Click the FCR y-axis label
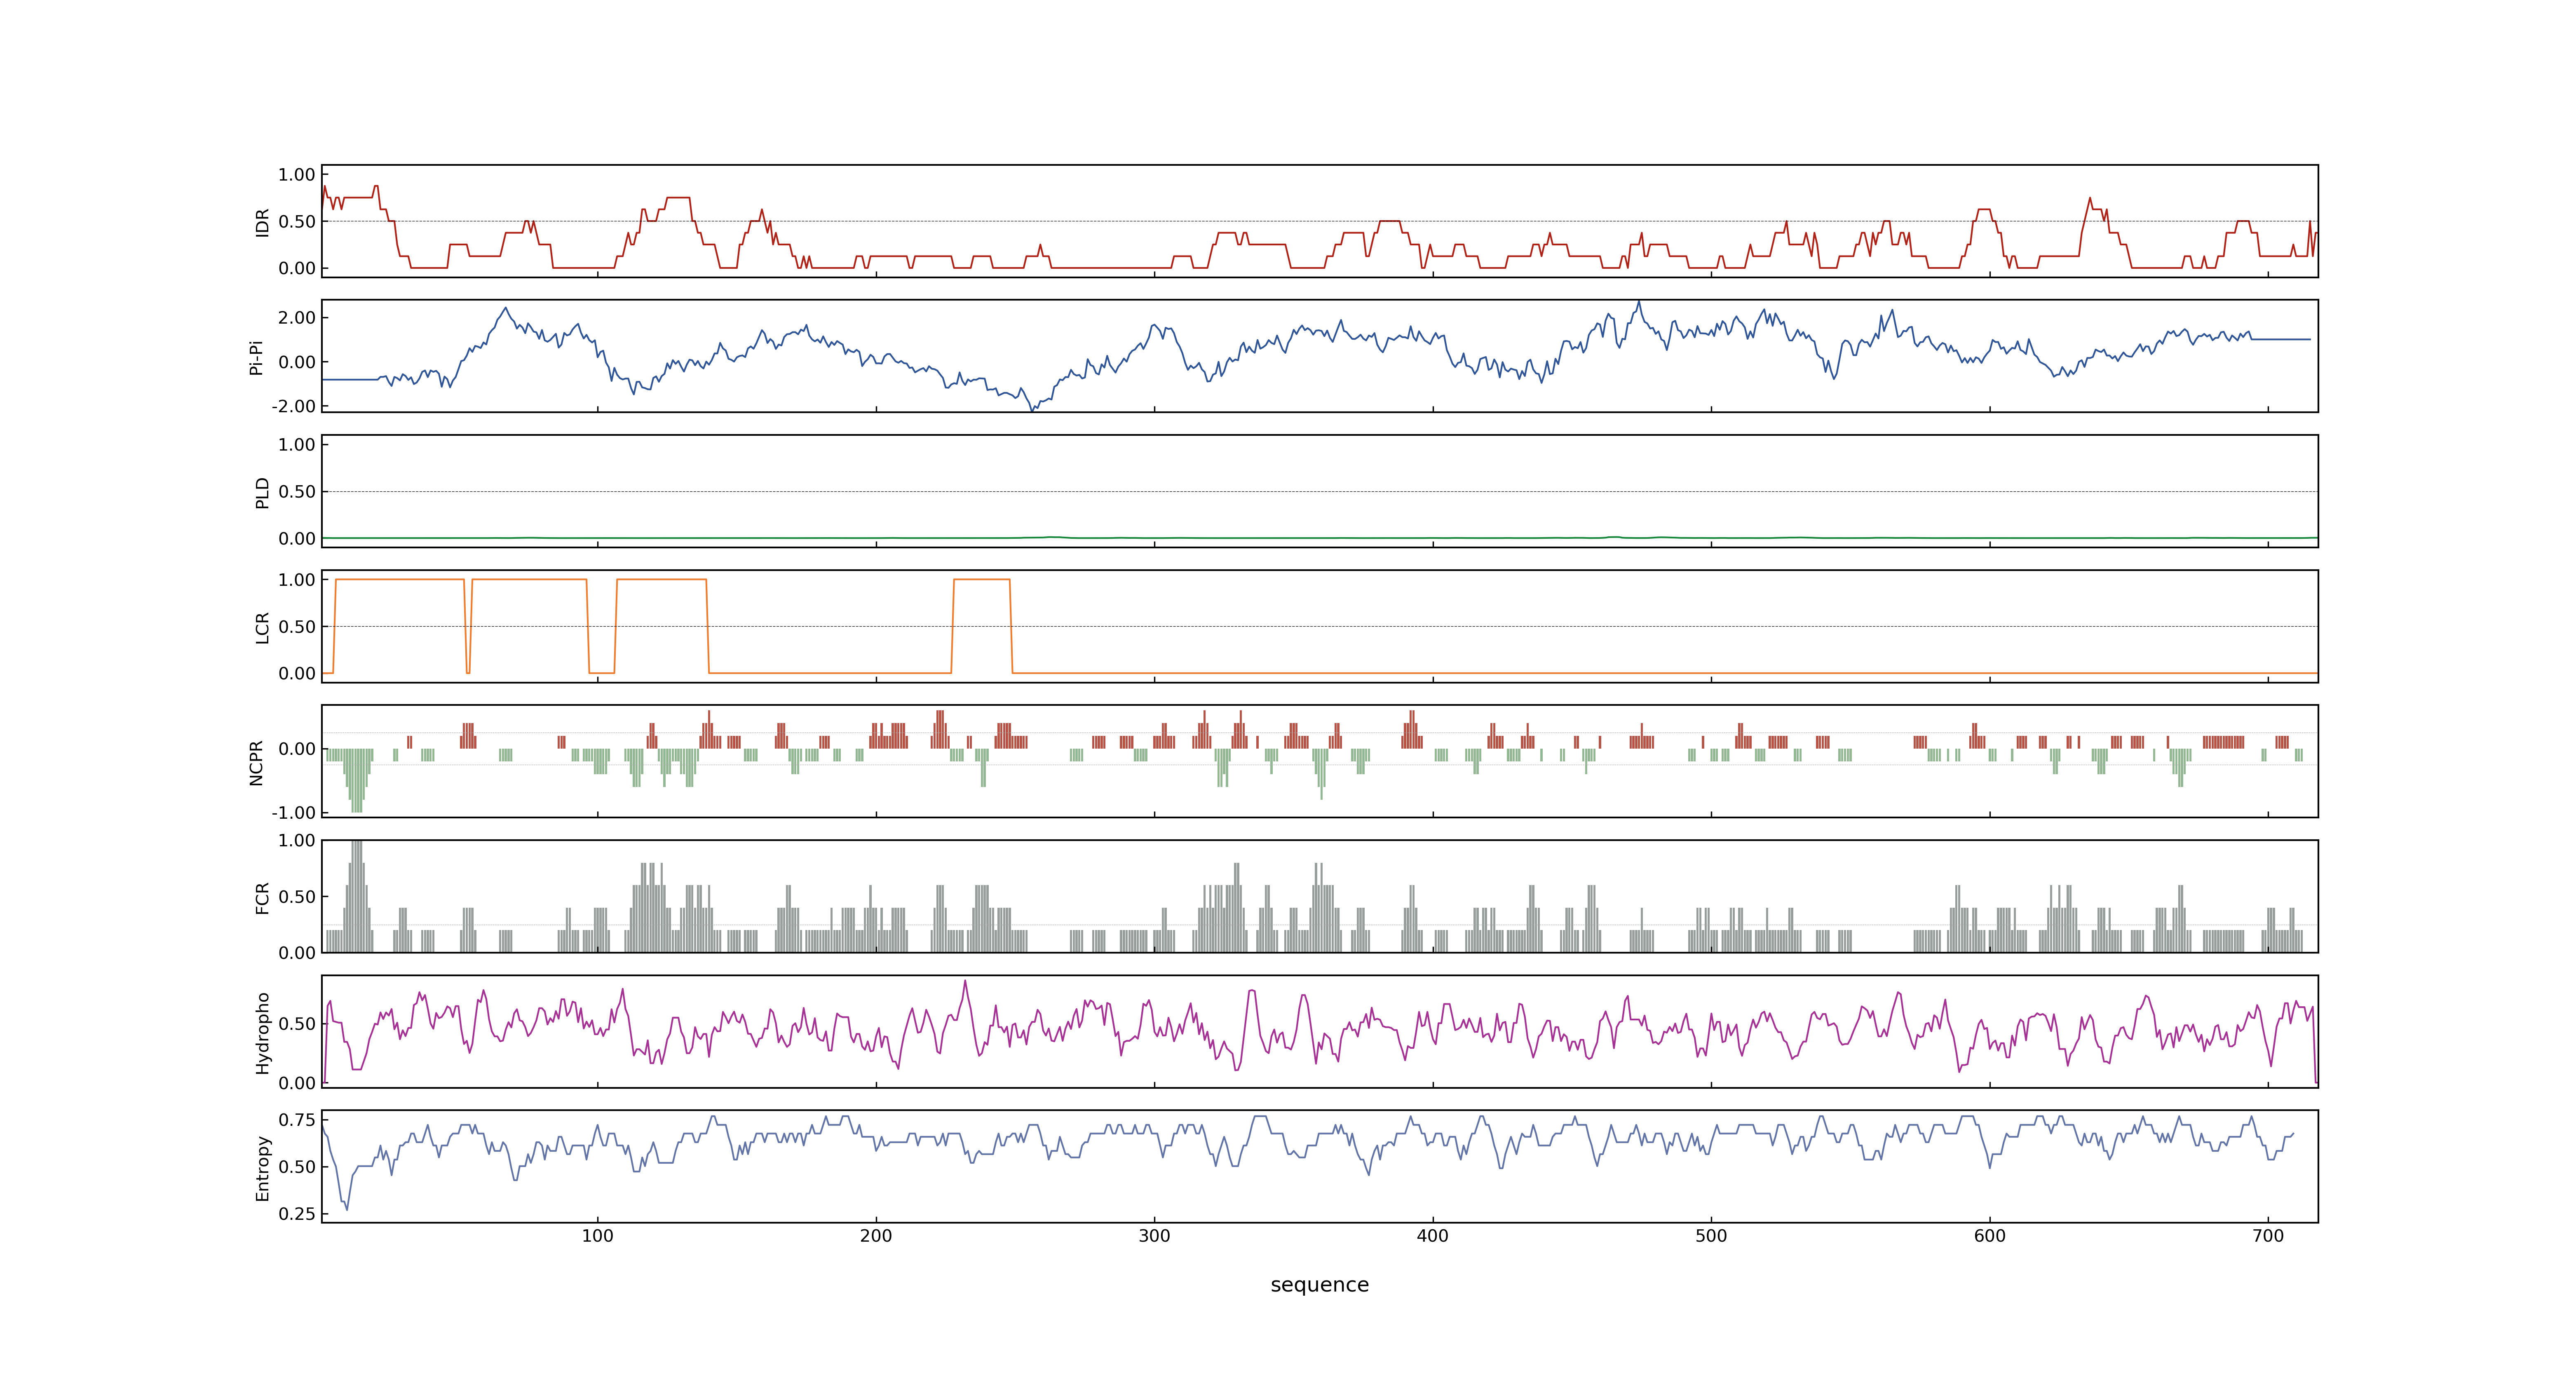 pos(263,897)
